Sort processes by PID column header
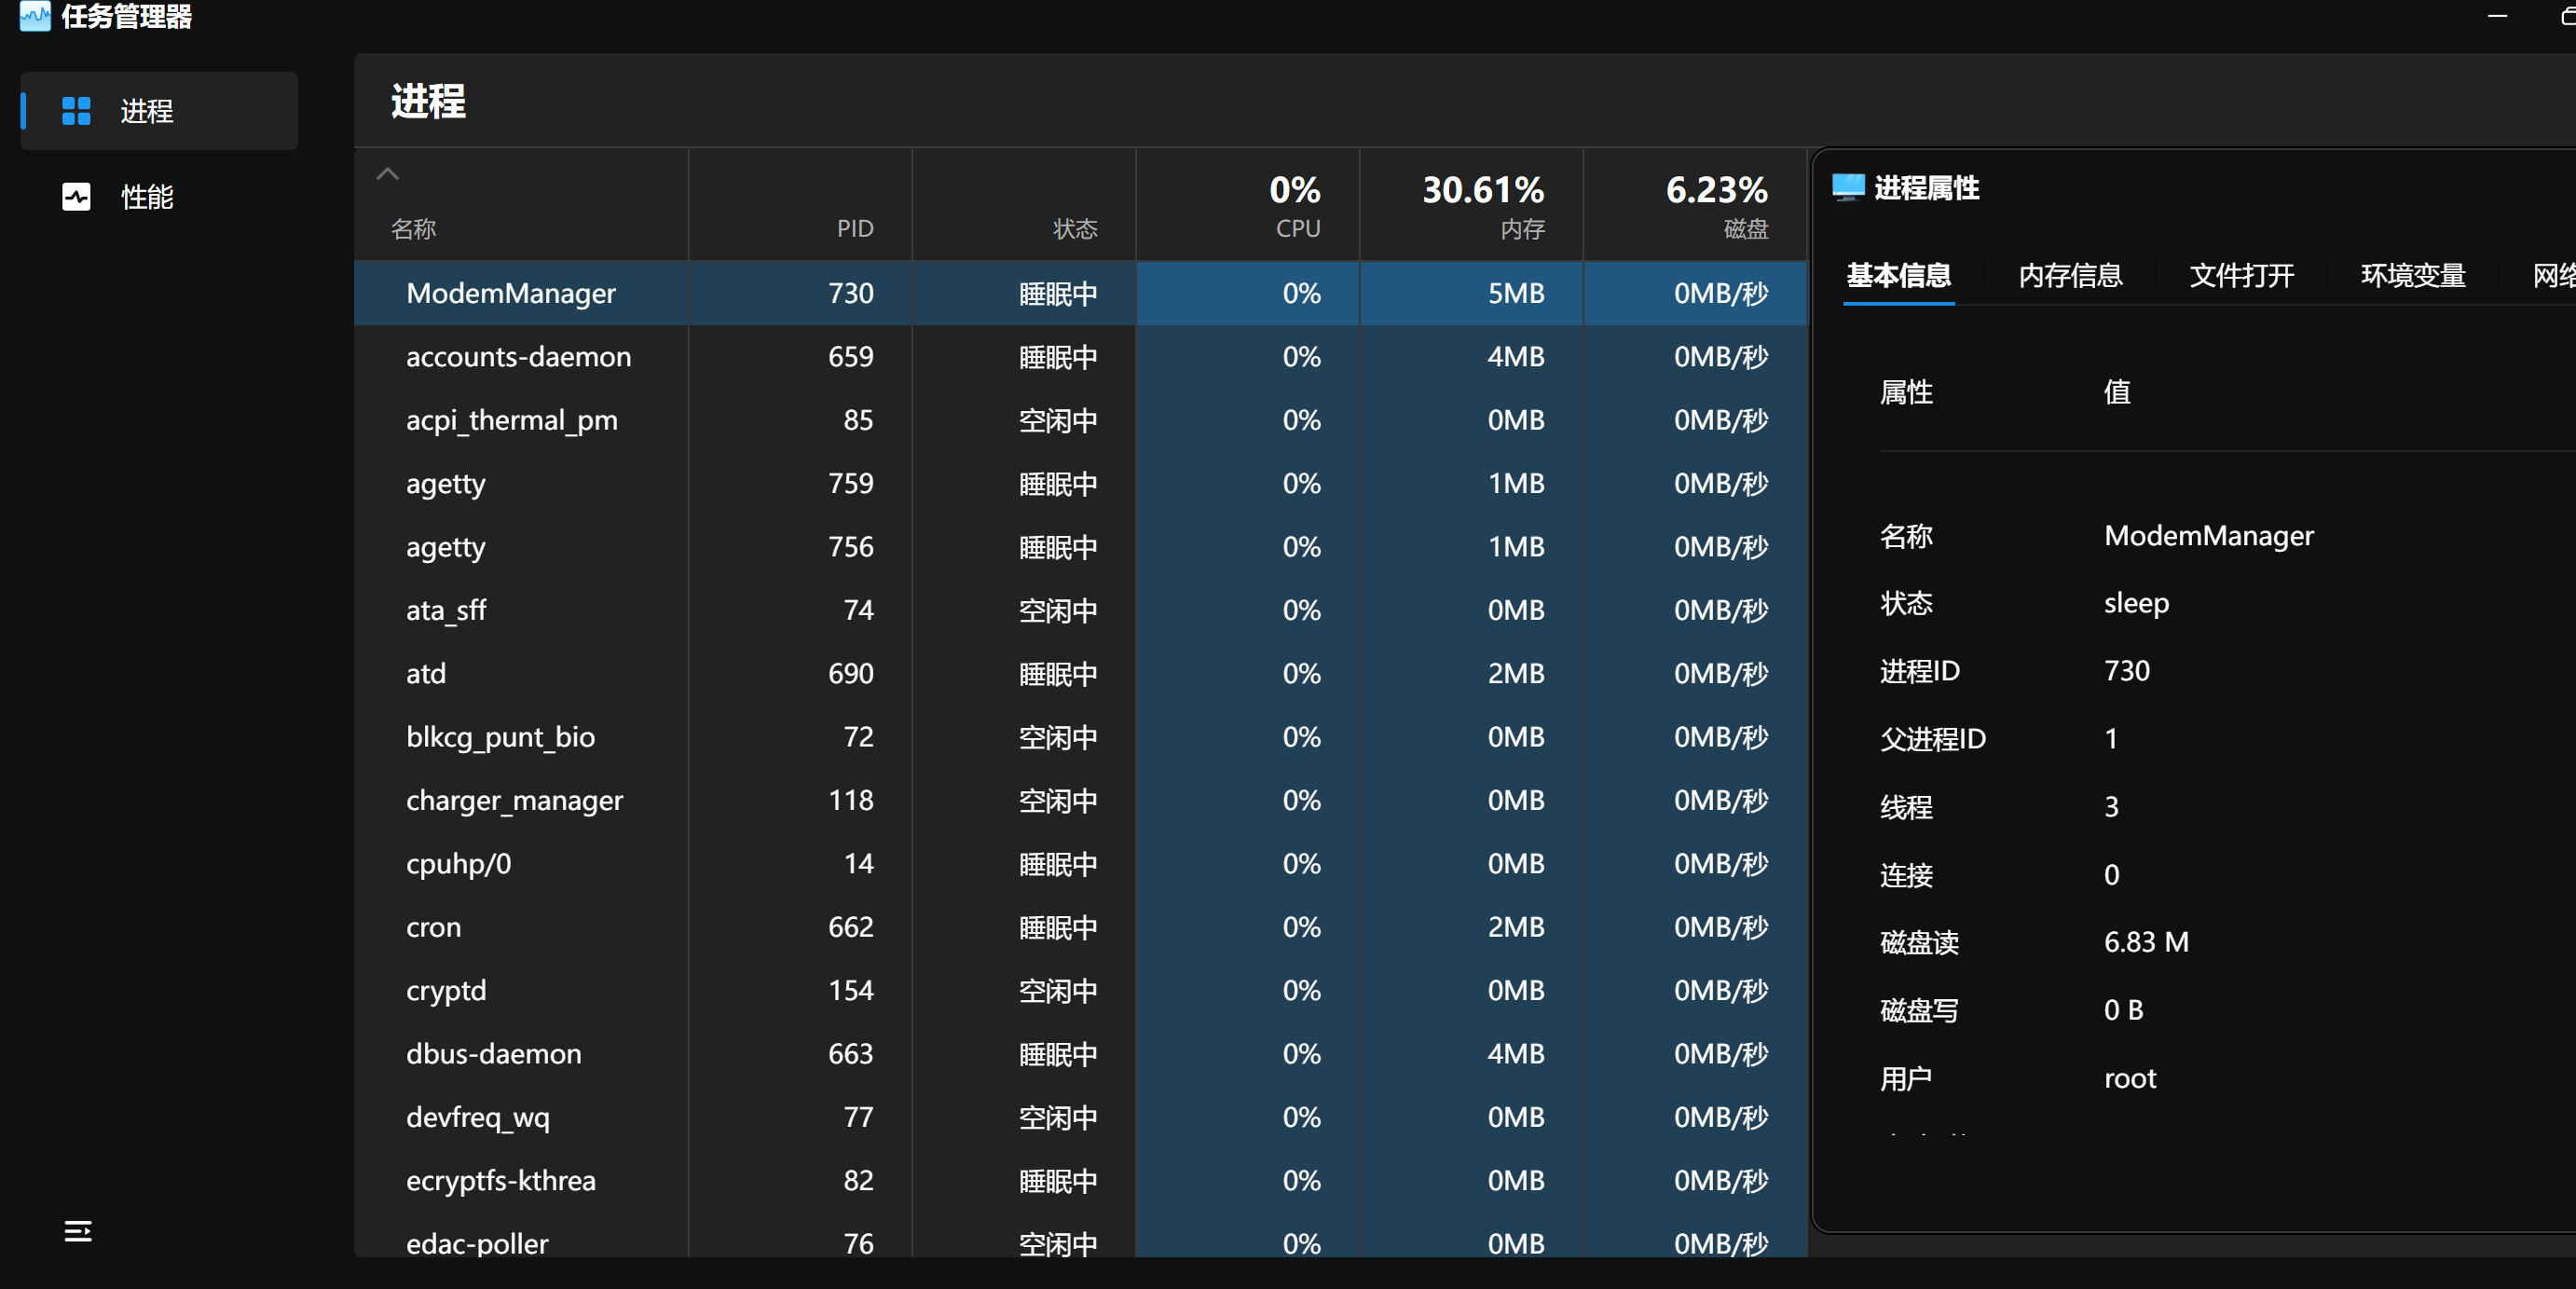 point(854,229)
